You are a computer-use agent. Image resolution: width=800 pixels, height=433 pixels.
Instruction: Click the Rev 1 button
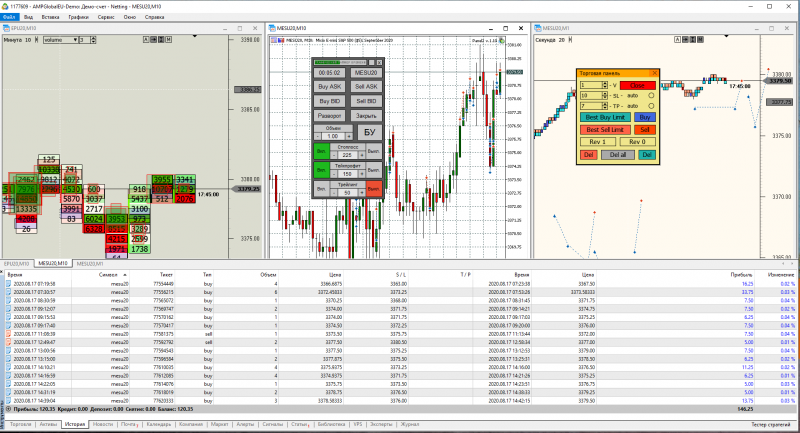pyautogui.click(x=597, y=142)
